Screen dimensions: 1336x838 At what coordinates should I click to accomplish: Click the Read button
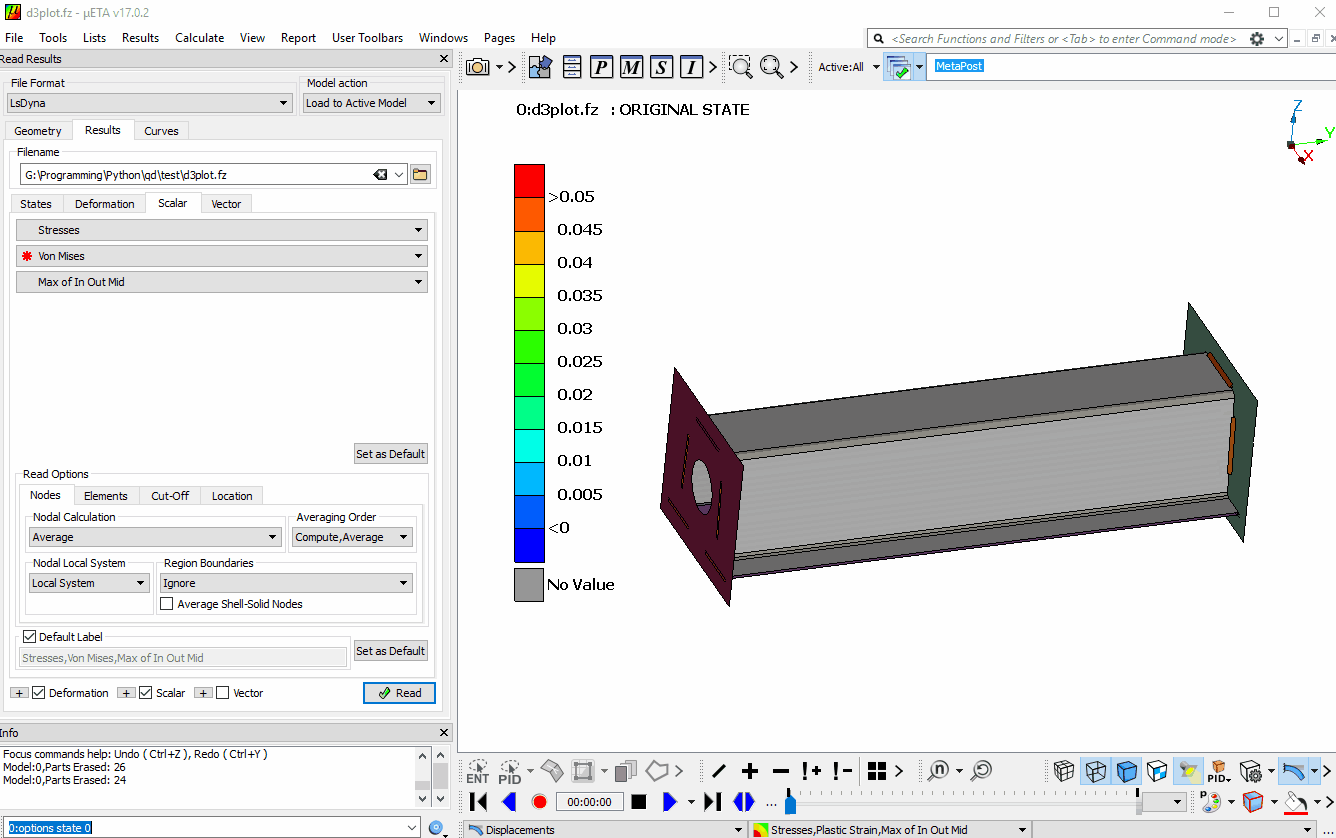click(399, 693)
